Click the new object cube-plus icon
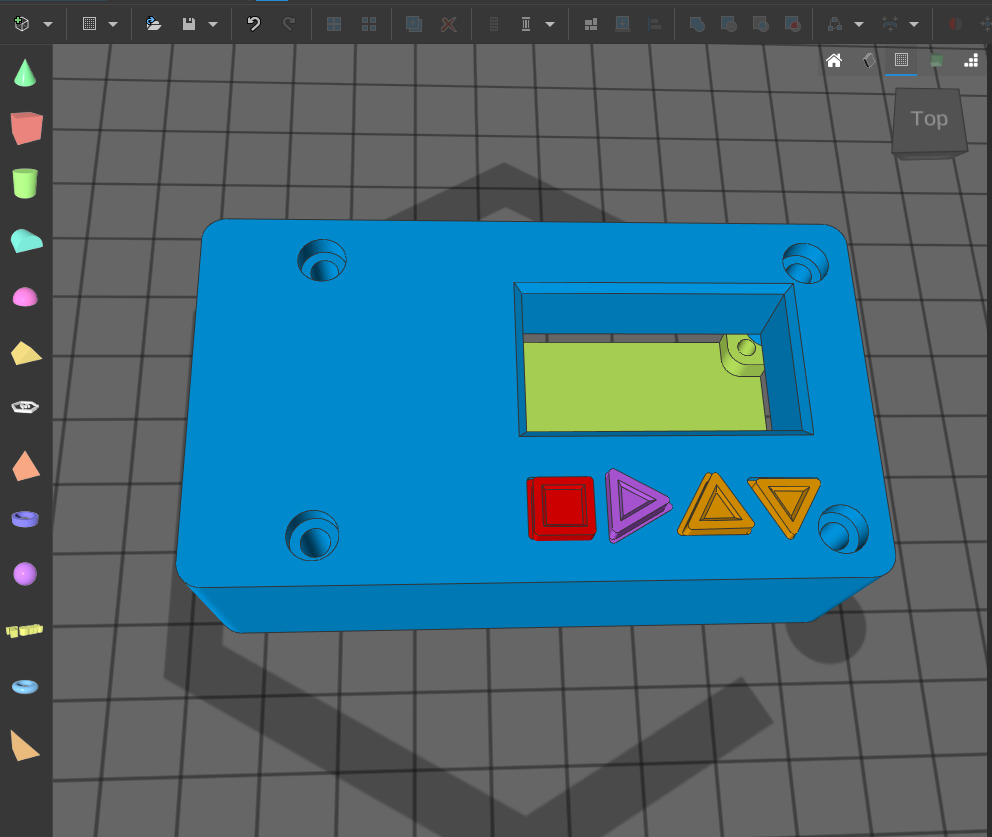Image resolution: width=992 pixels, height=837 pixels. [x=22, y=24]
